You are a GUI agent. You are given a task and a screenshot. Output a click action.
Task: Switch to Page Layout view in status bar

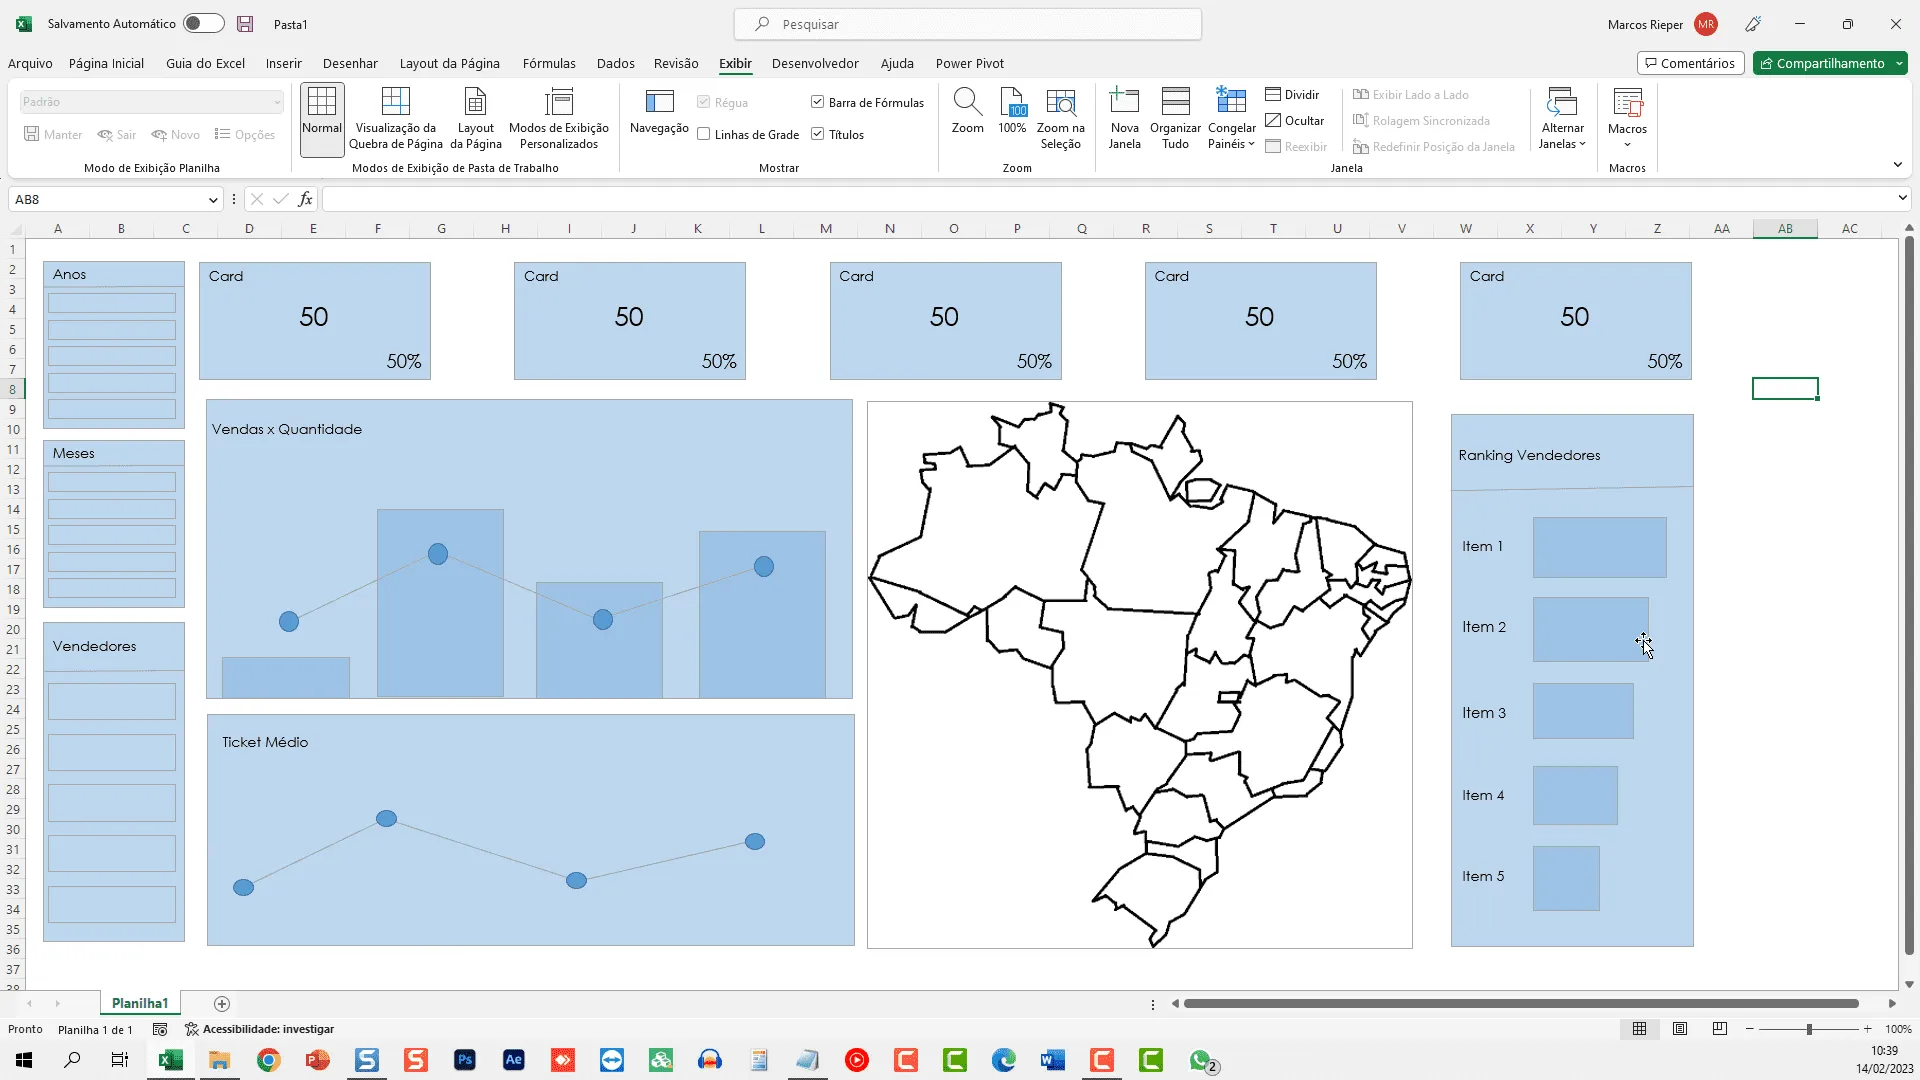pos(1680,1029)
